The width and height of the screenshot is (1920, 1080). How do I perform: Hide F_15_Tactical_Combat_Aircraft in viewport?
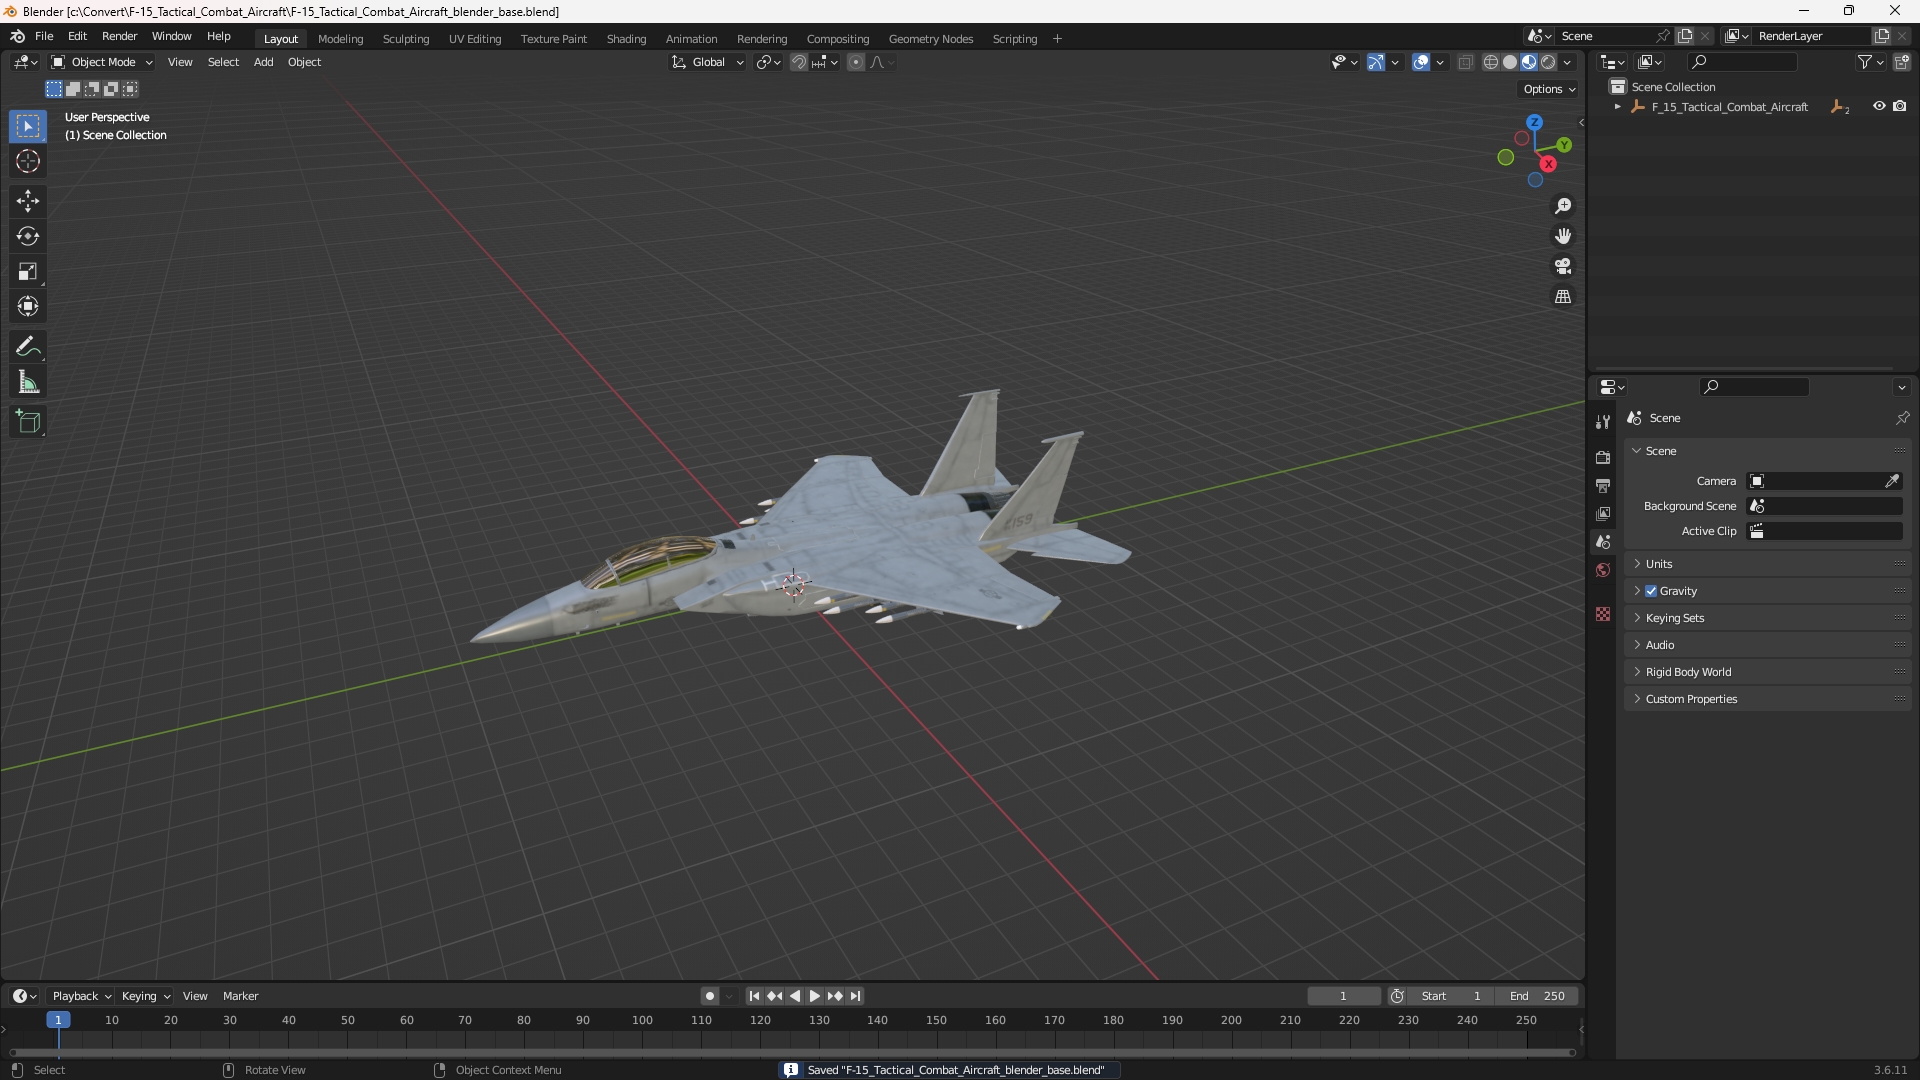(x=1879, y=106)
